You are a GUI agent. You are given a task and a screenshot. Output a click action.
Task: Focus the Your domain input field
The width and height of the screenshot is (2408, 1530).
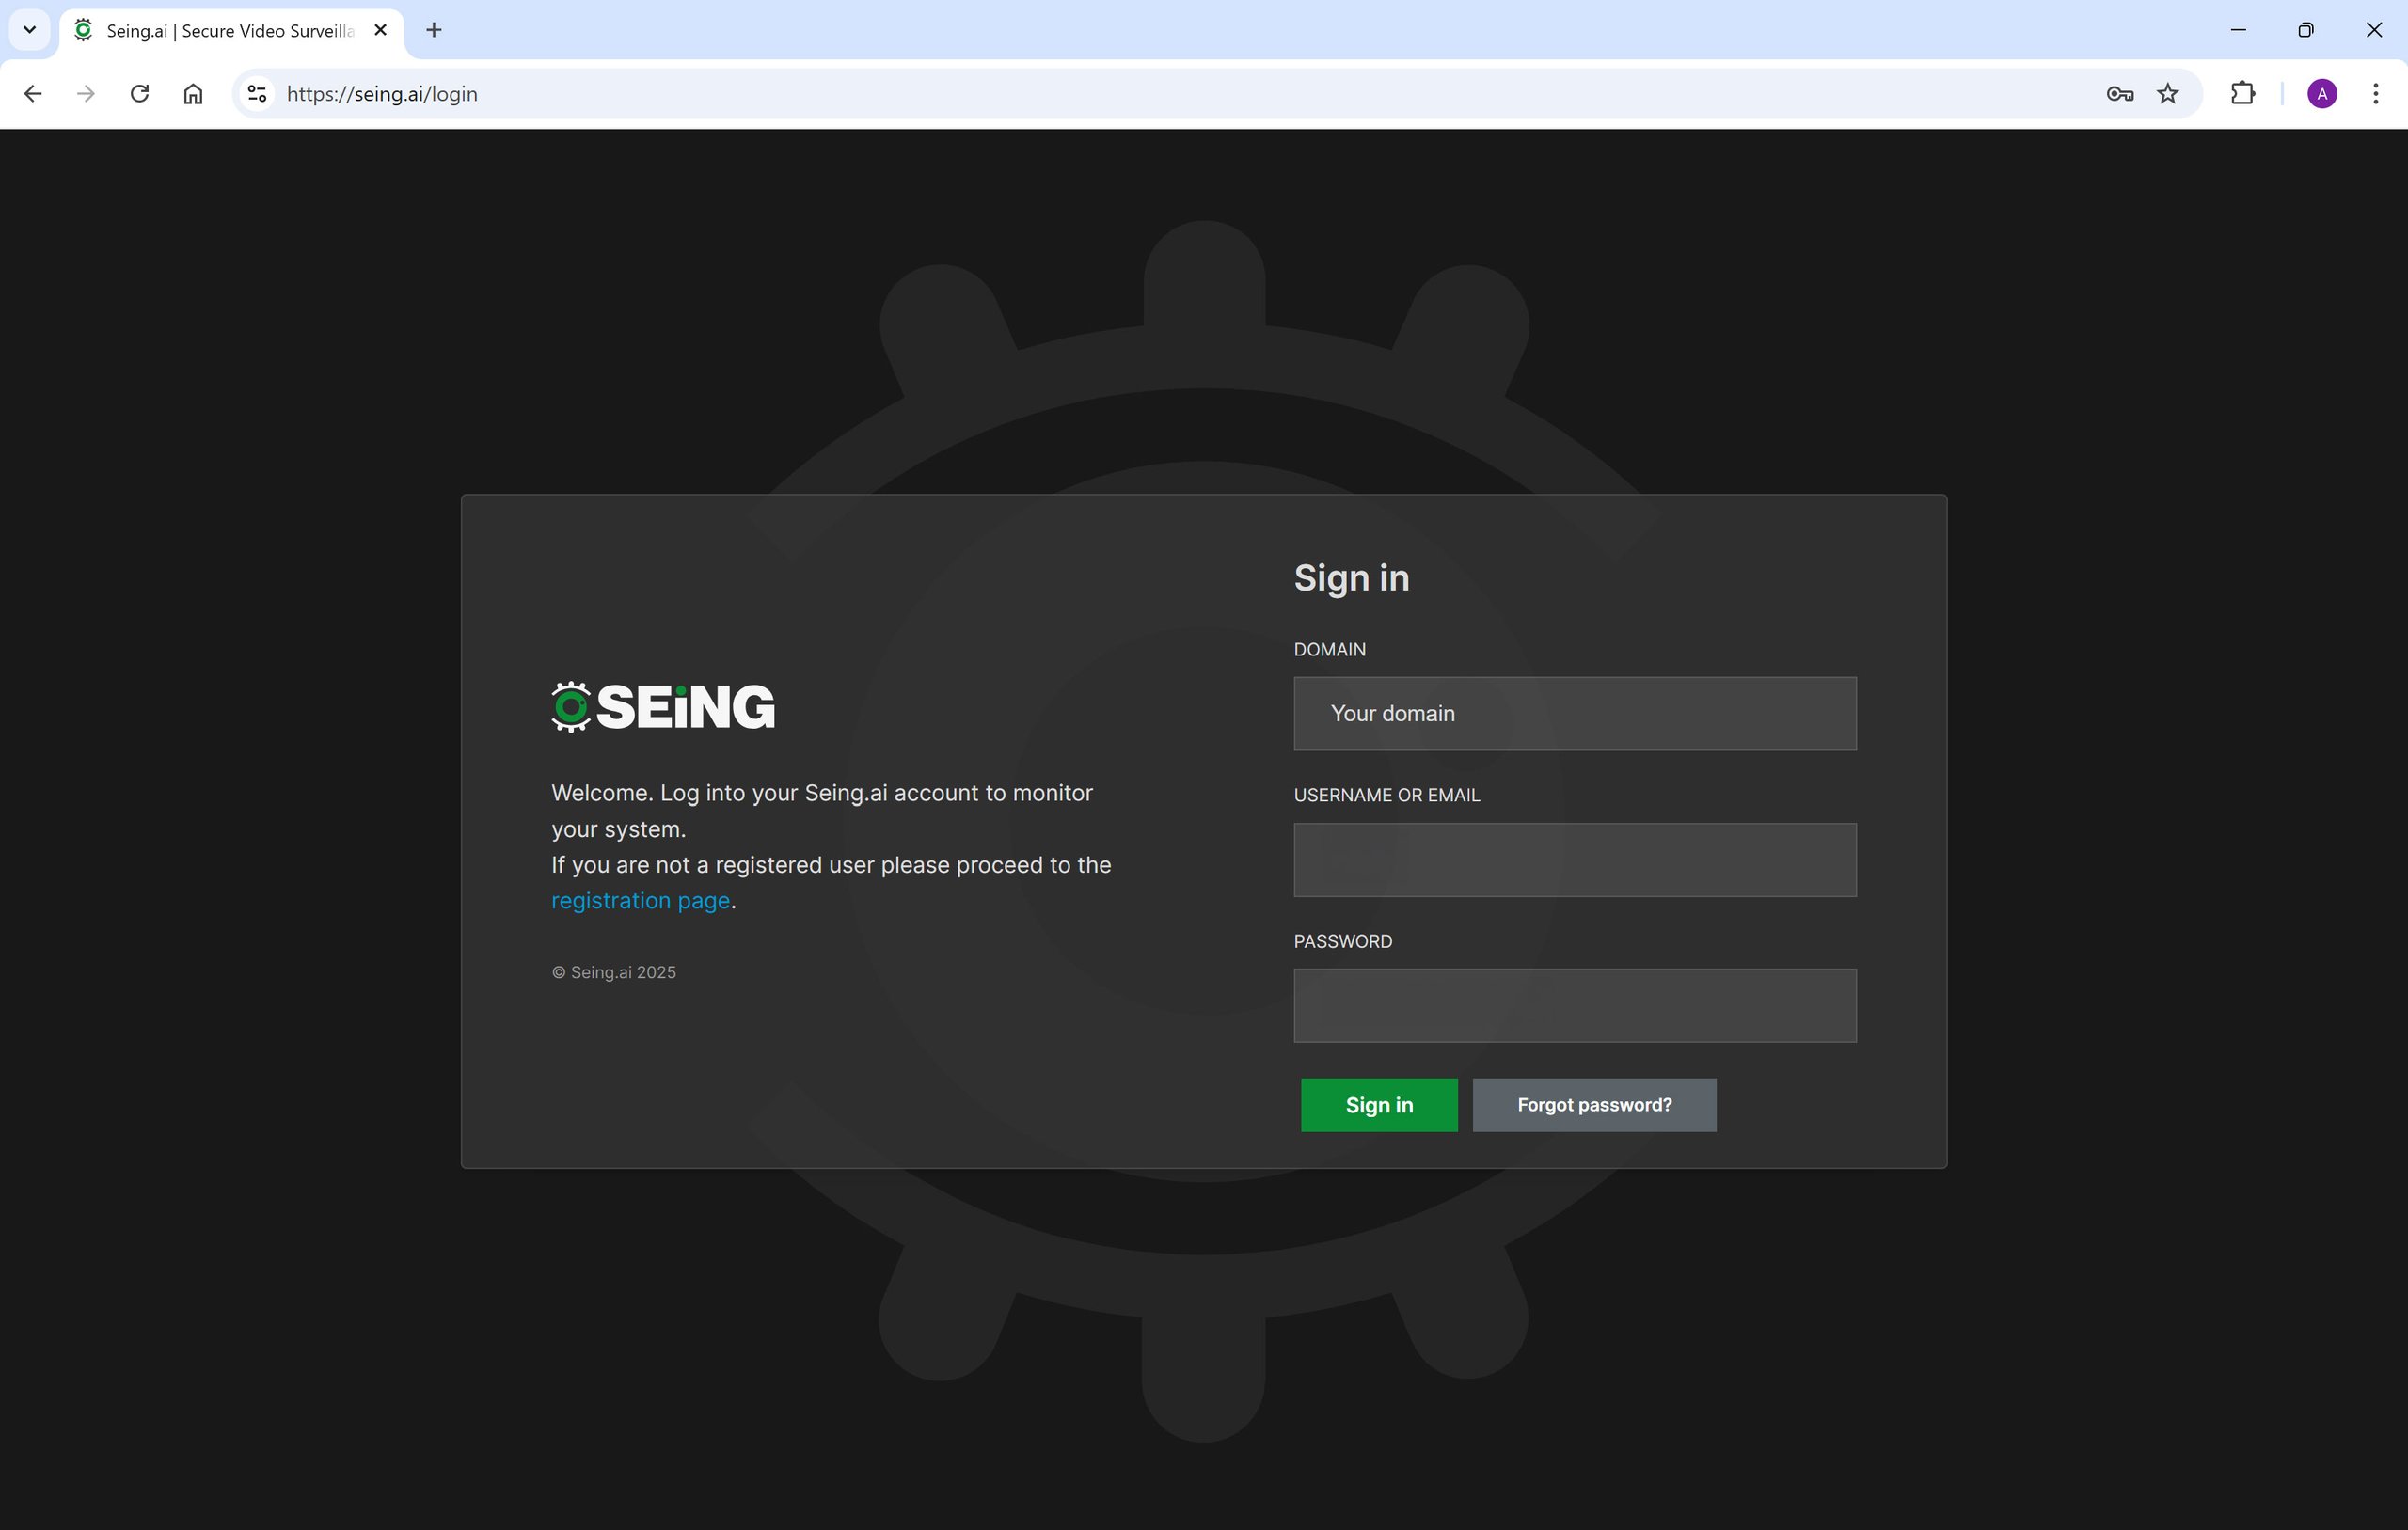coord(1574,714)
